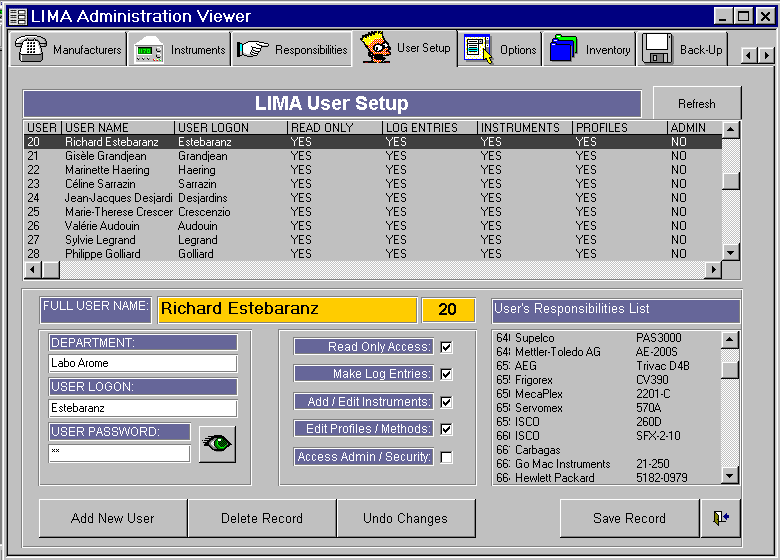Select Mettler-Toledo AG AE-200S entry
The height and width of the screenshot is (560, 780).
tap(607, 352)
